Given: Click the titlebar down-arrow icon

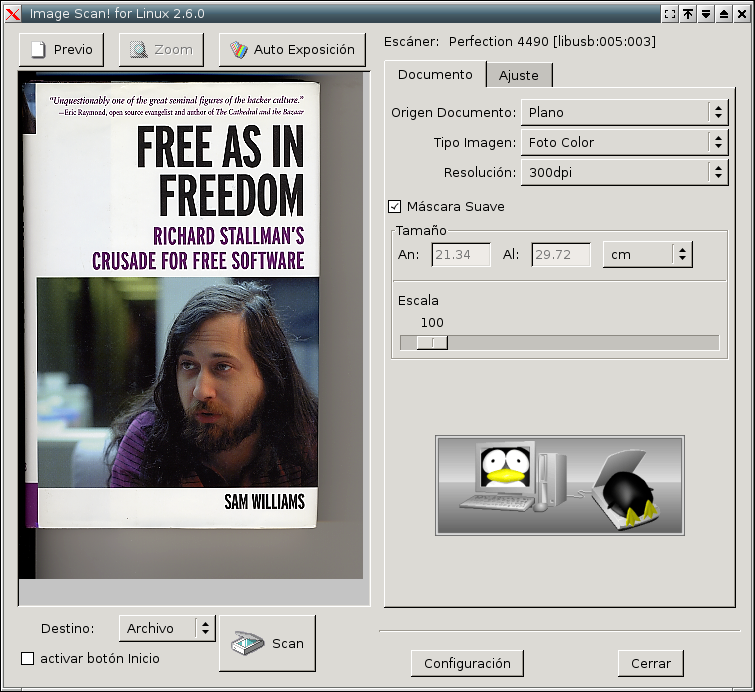Looking at the screenshot, I should pos(705,14).
